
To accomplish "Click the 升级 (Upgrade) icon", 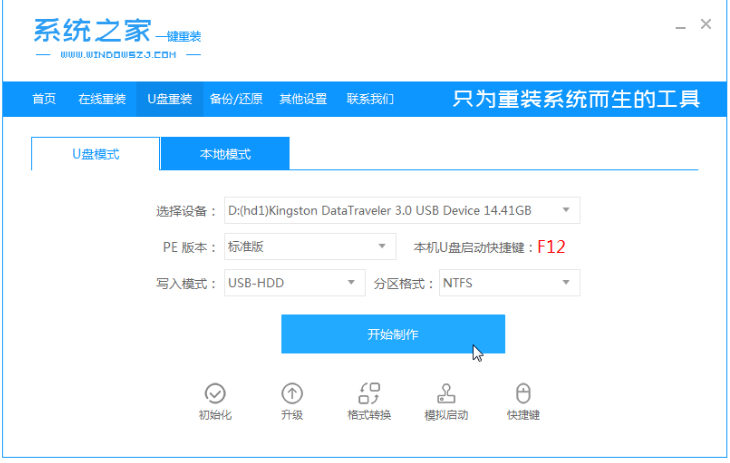I will coord(291,393).
